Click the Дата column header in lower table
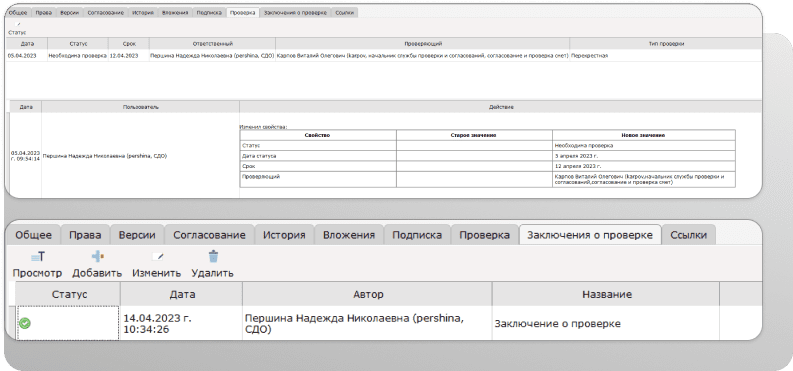This screenshot has width=793, height=371. pos(182,294)
